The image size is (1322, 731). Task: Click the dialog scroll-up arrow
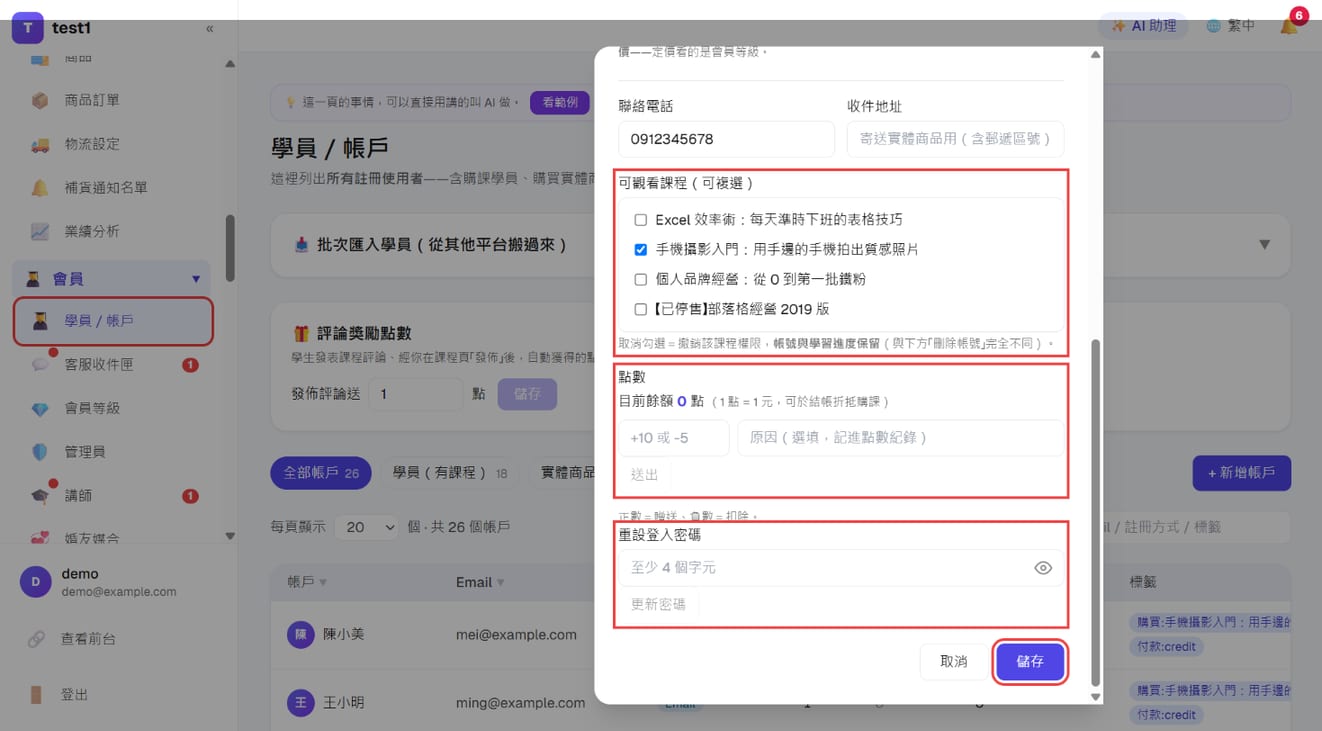[x=1095, y=55]
